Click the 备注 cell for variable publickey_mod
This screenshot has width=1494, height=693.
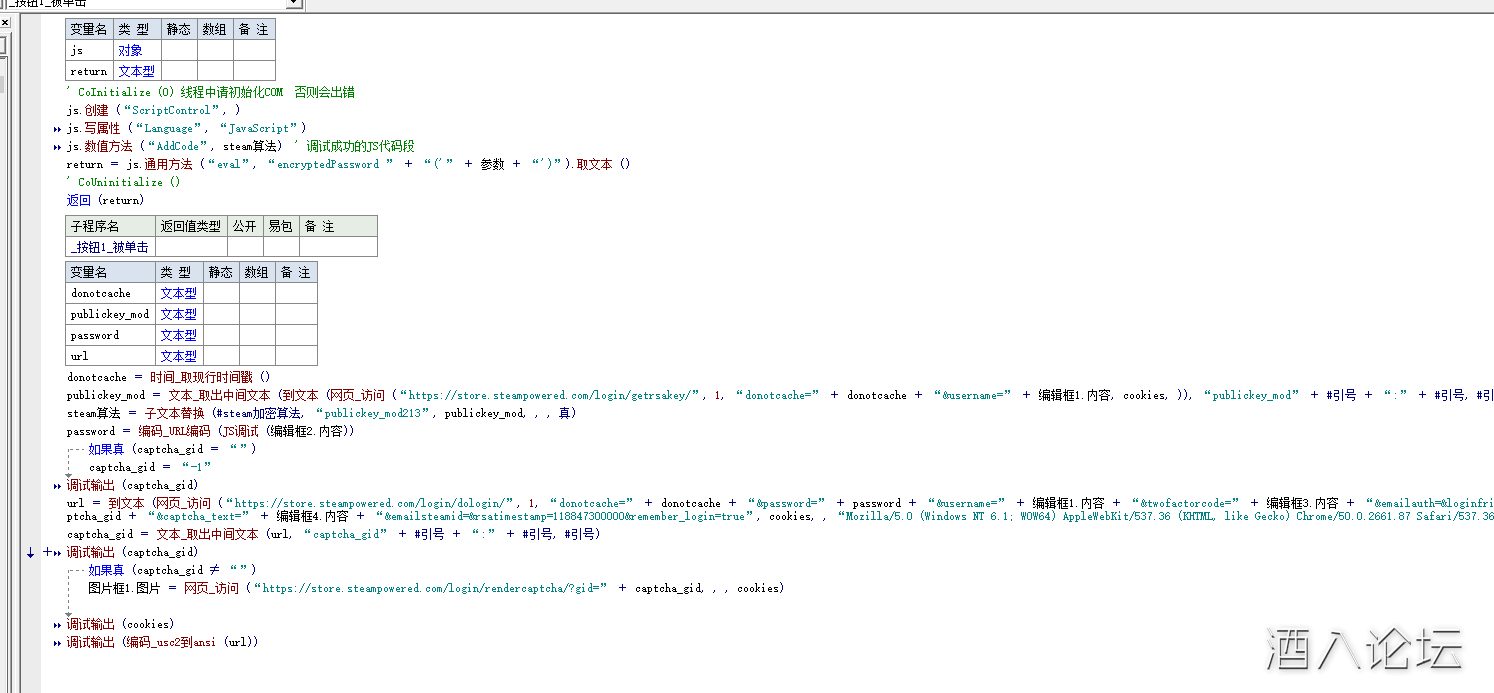pos(296,314)
